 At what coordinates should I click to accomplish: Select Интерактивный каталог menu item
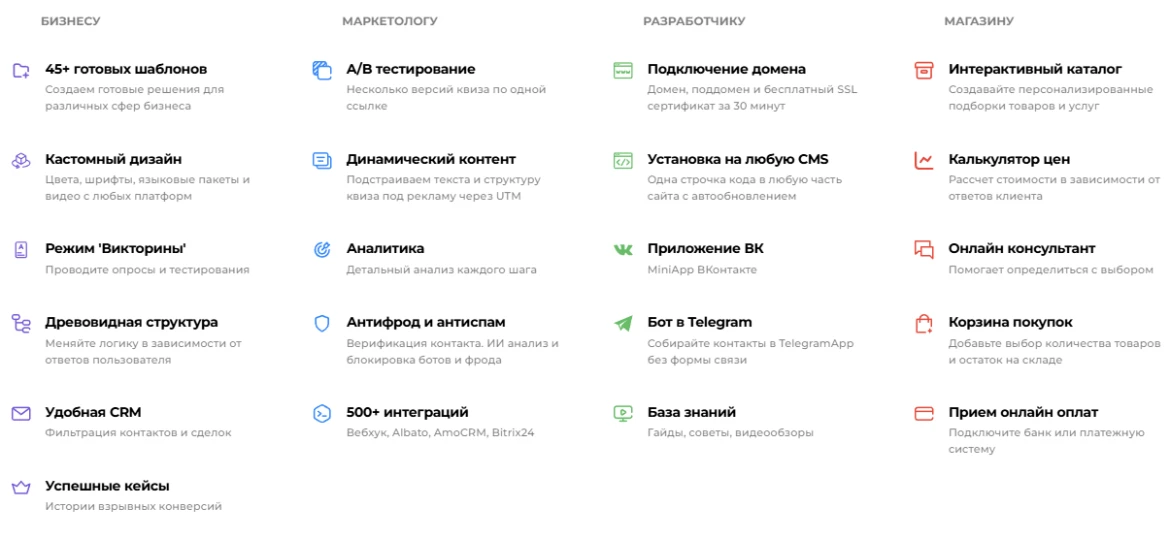tap(1034, 69)
